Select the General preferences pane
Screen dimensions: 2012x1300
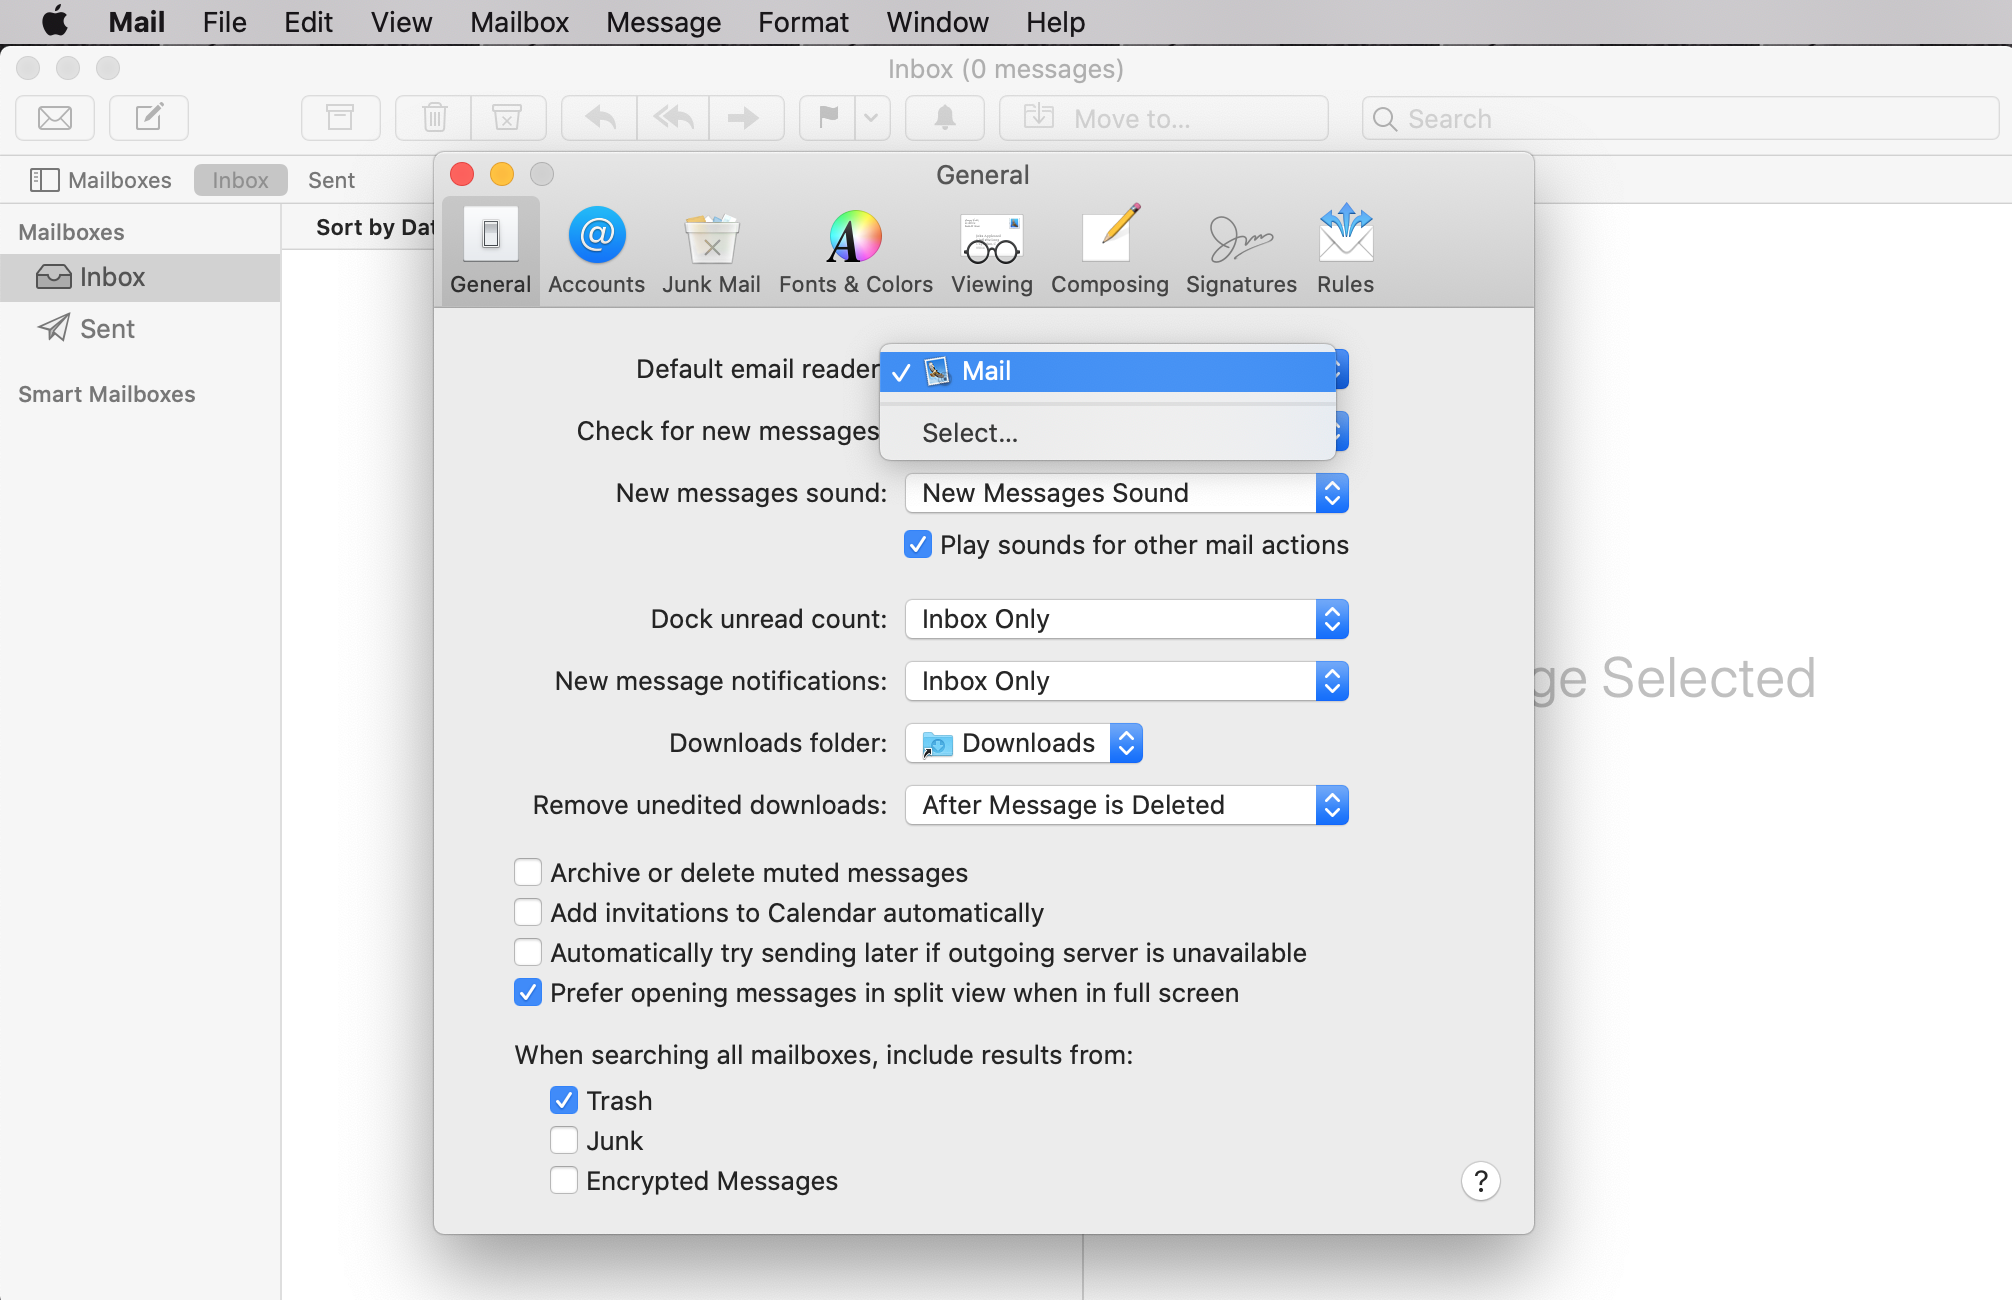pos(490,250)
